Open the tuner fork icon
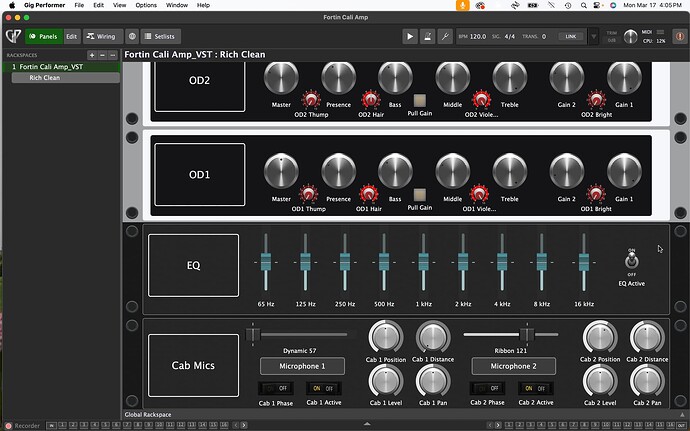This screenshot has width=690, height=431. 445,37
